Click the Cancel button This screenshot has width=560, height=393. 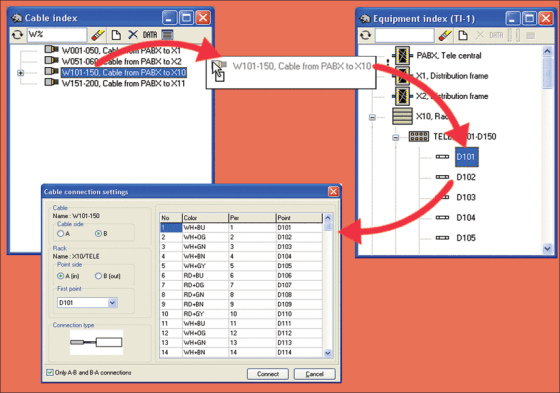click(314, 374)
